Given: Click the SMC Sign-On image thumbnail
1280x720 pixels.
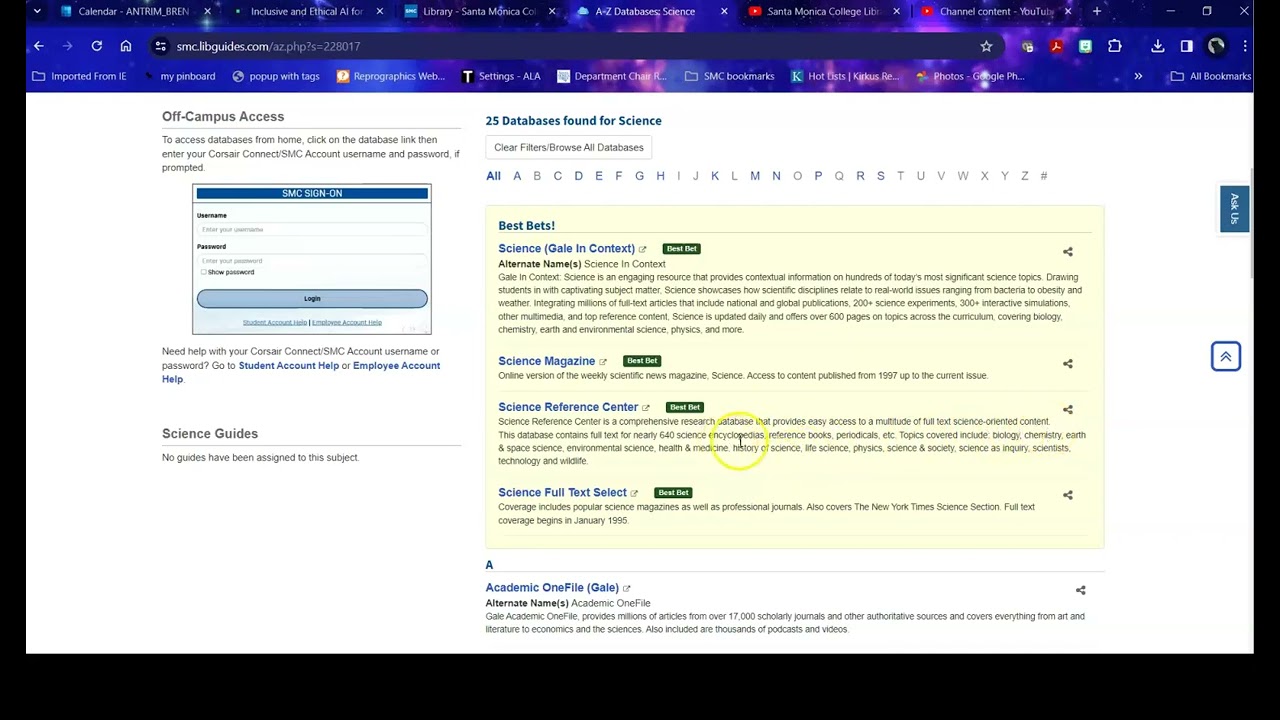Looking at the screenshot, I should (x=312, y=259).
